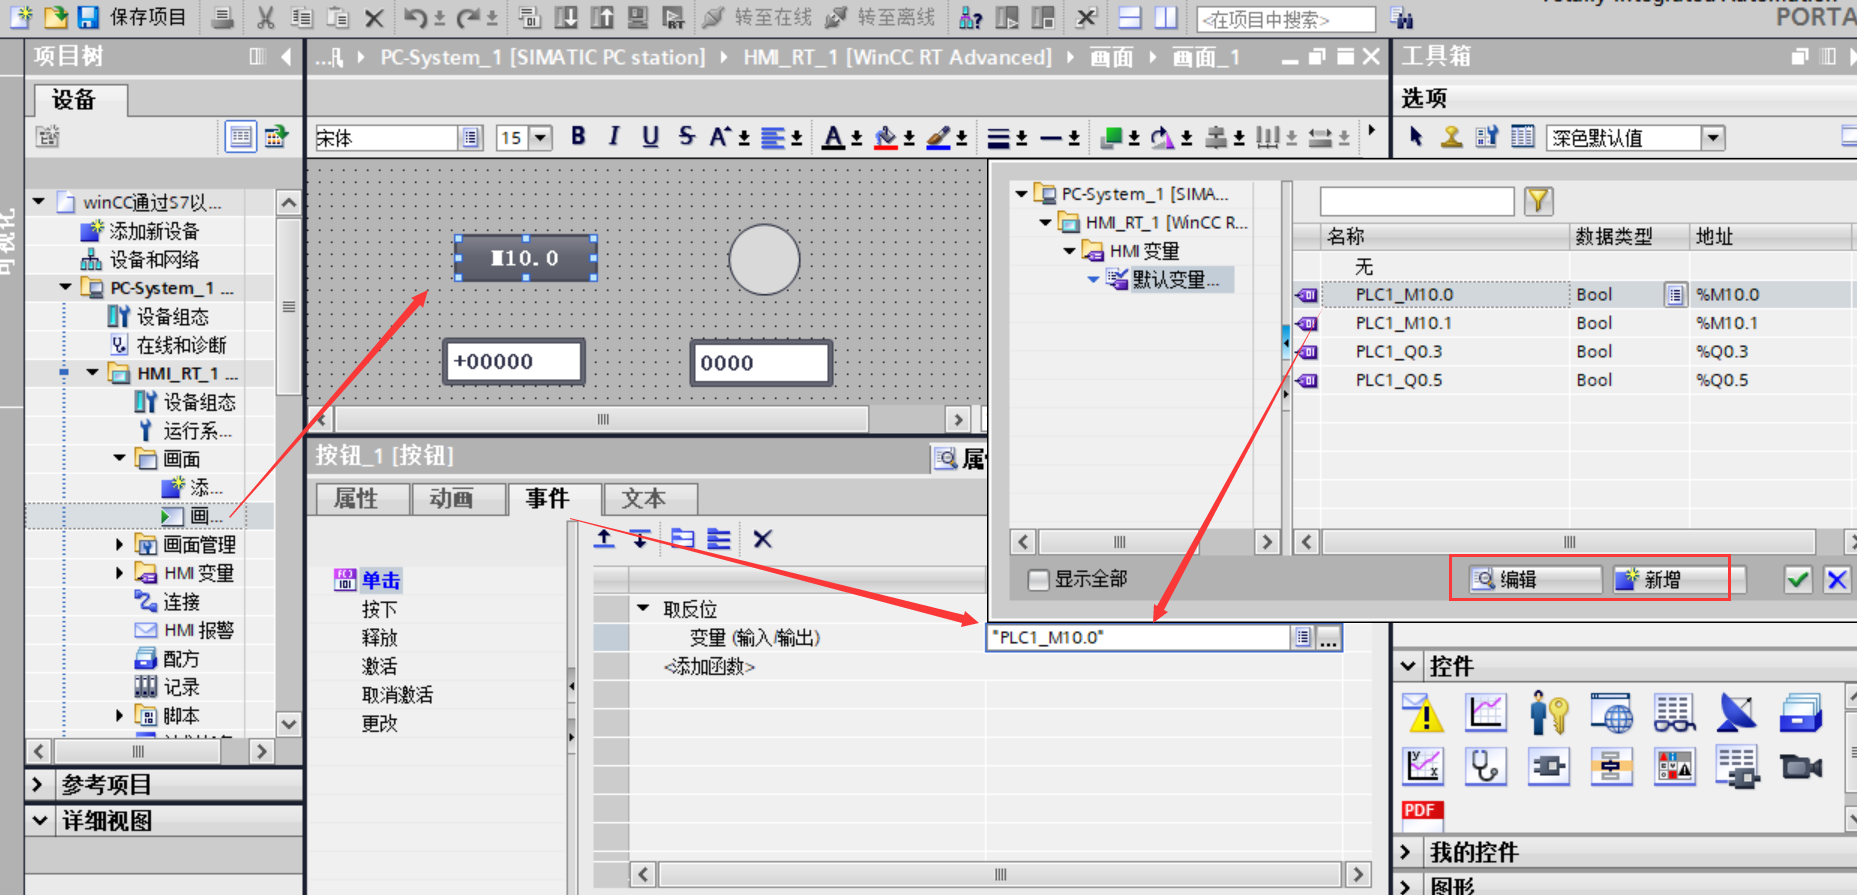Add the PDF view control
Viewport: 1857px width, 895px height.
tap(1422, 815)
